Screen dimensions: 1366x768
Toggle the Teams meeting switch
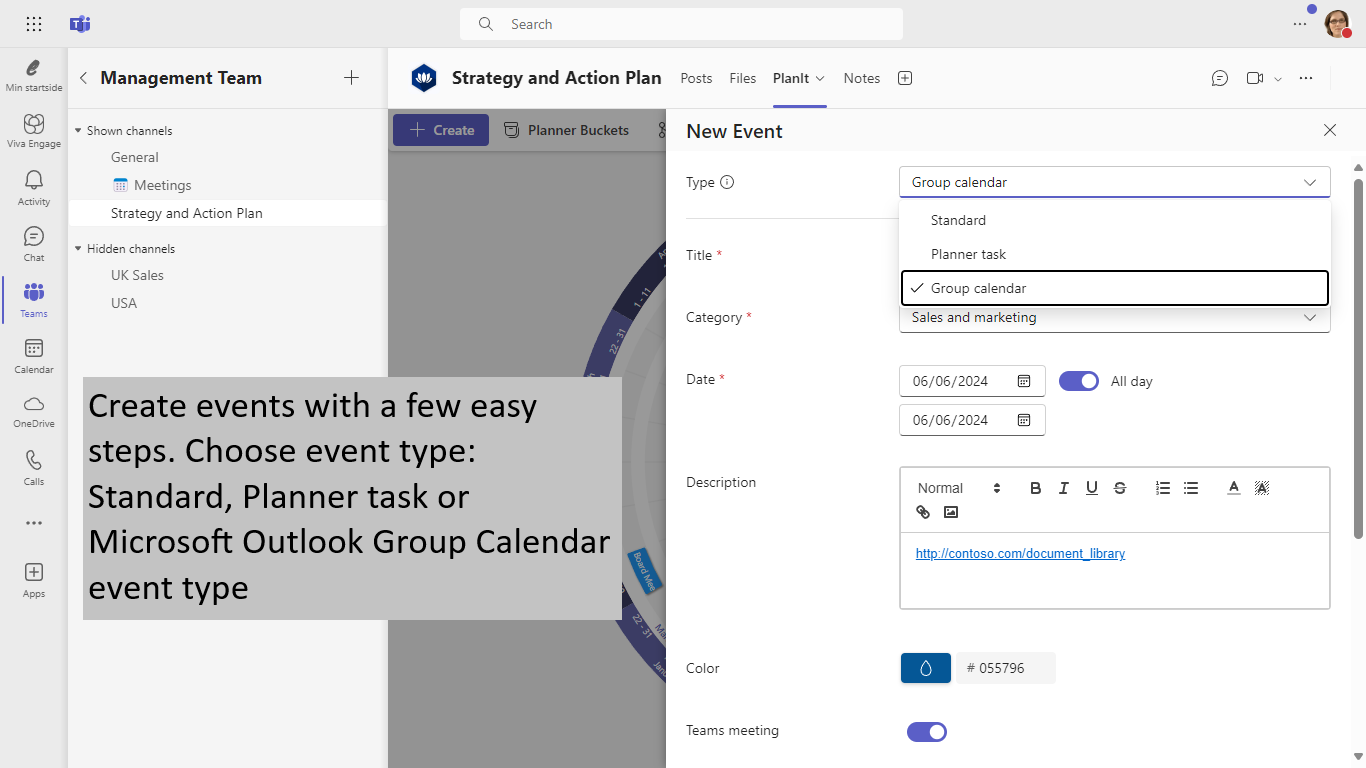[x=927, y=732]
